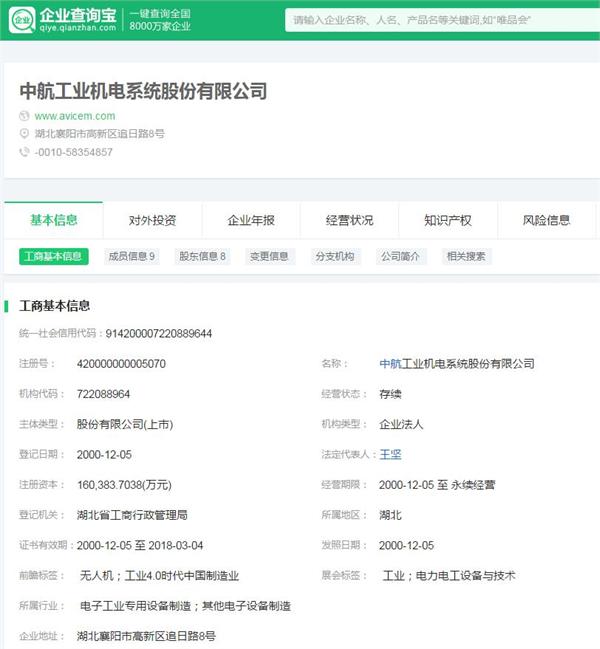Click the 2000-12-05 至 永续经营 term text
The width and height of the screenshot is (600, 649).
[437, 485]
